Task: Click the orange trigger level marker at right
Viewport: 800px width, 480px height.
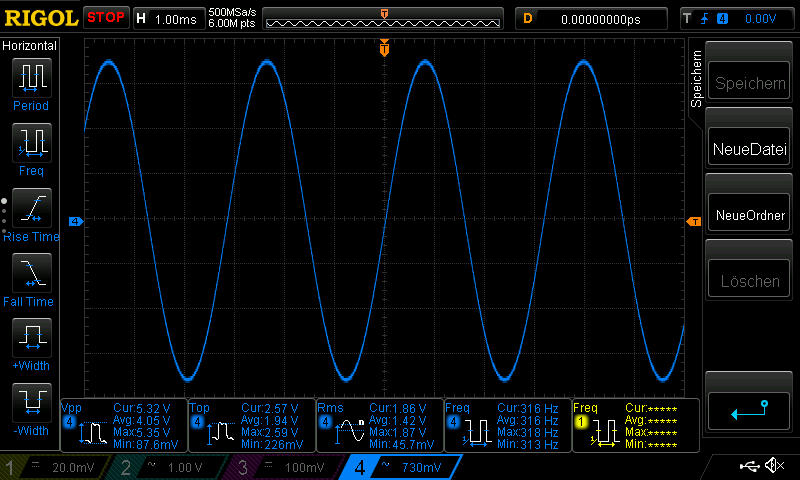Action: 694,221
